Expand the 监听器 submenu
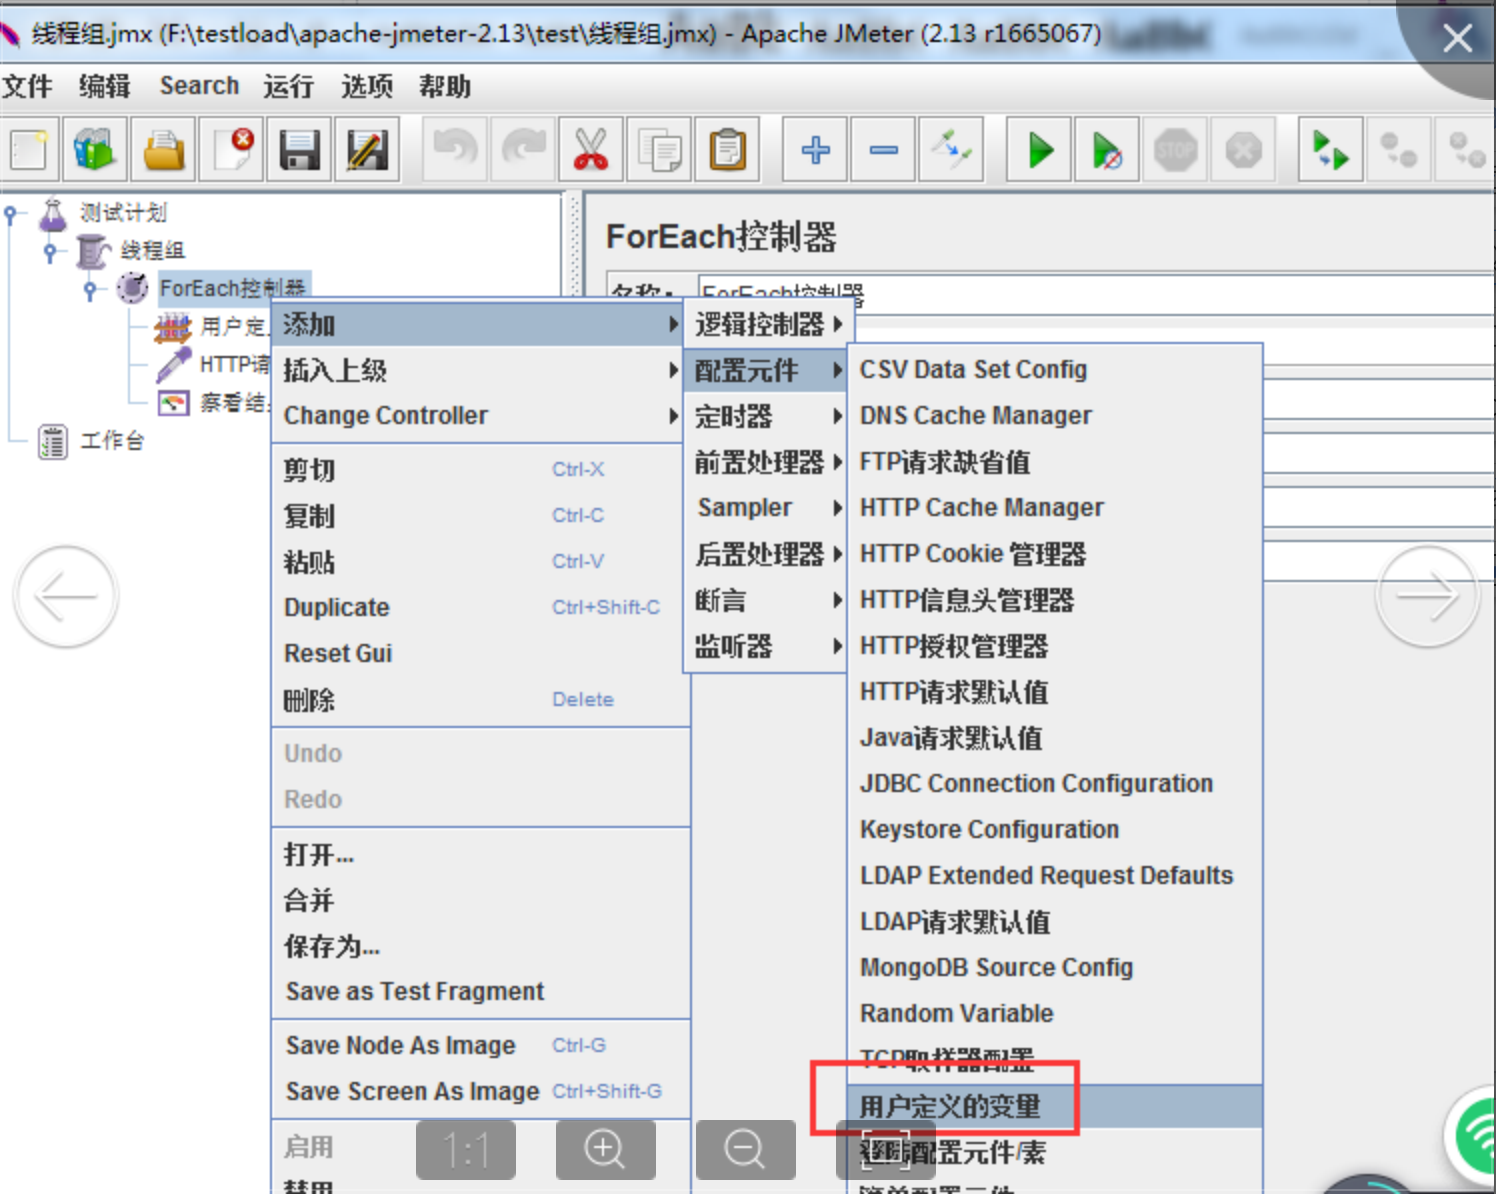 (x=767, y=646)
